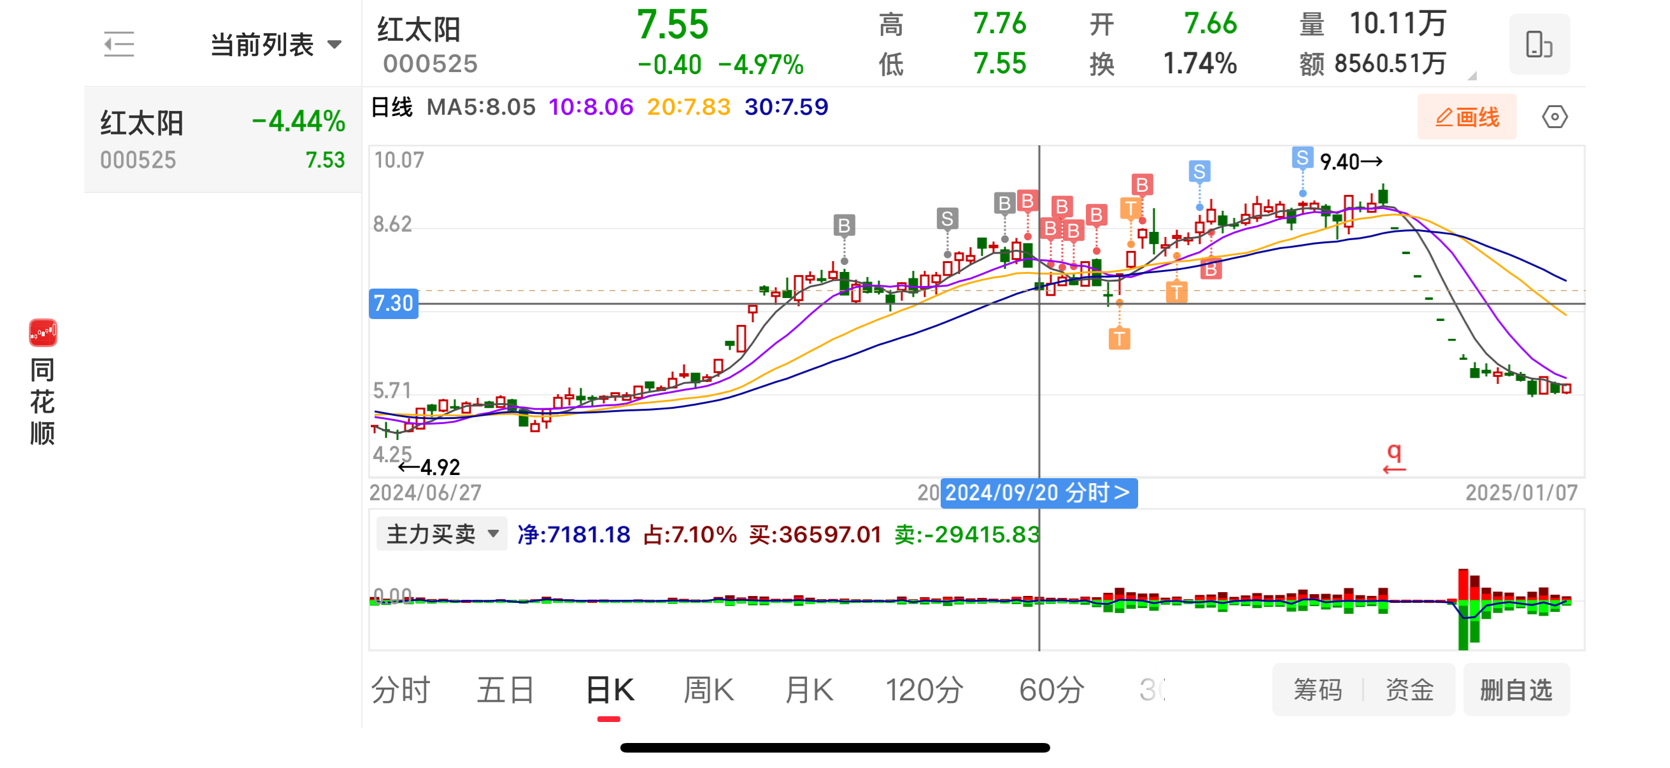
Task: Switch to the 月K tab
Action: coord(808,690)
